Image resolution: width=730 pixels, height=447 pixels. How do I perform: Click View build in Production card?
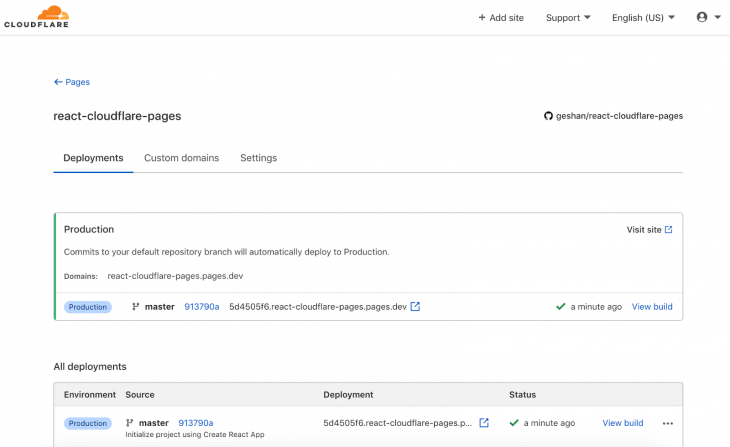click(652, 306)
